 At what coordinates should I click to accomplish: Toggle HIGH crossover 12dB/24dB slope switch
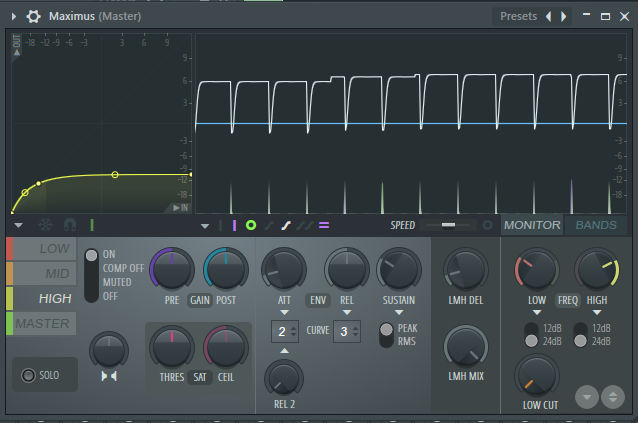[580, 335]
